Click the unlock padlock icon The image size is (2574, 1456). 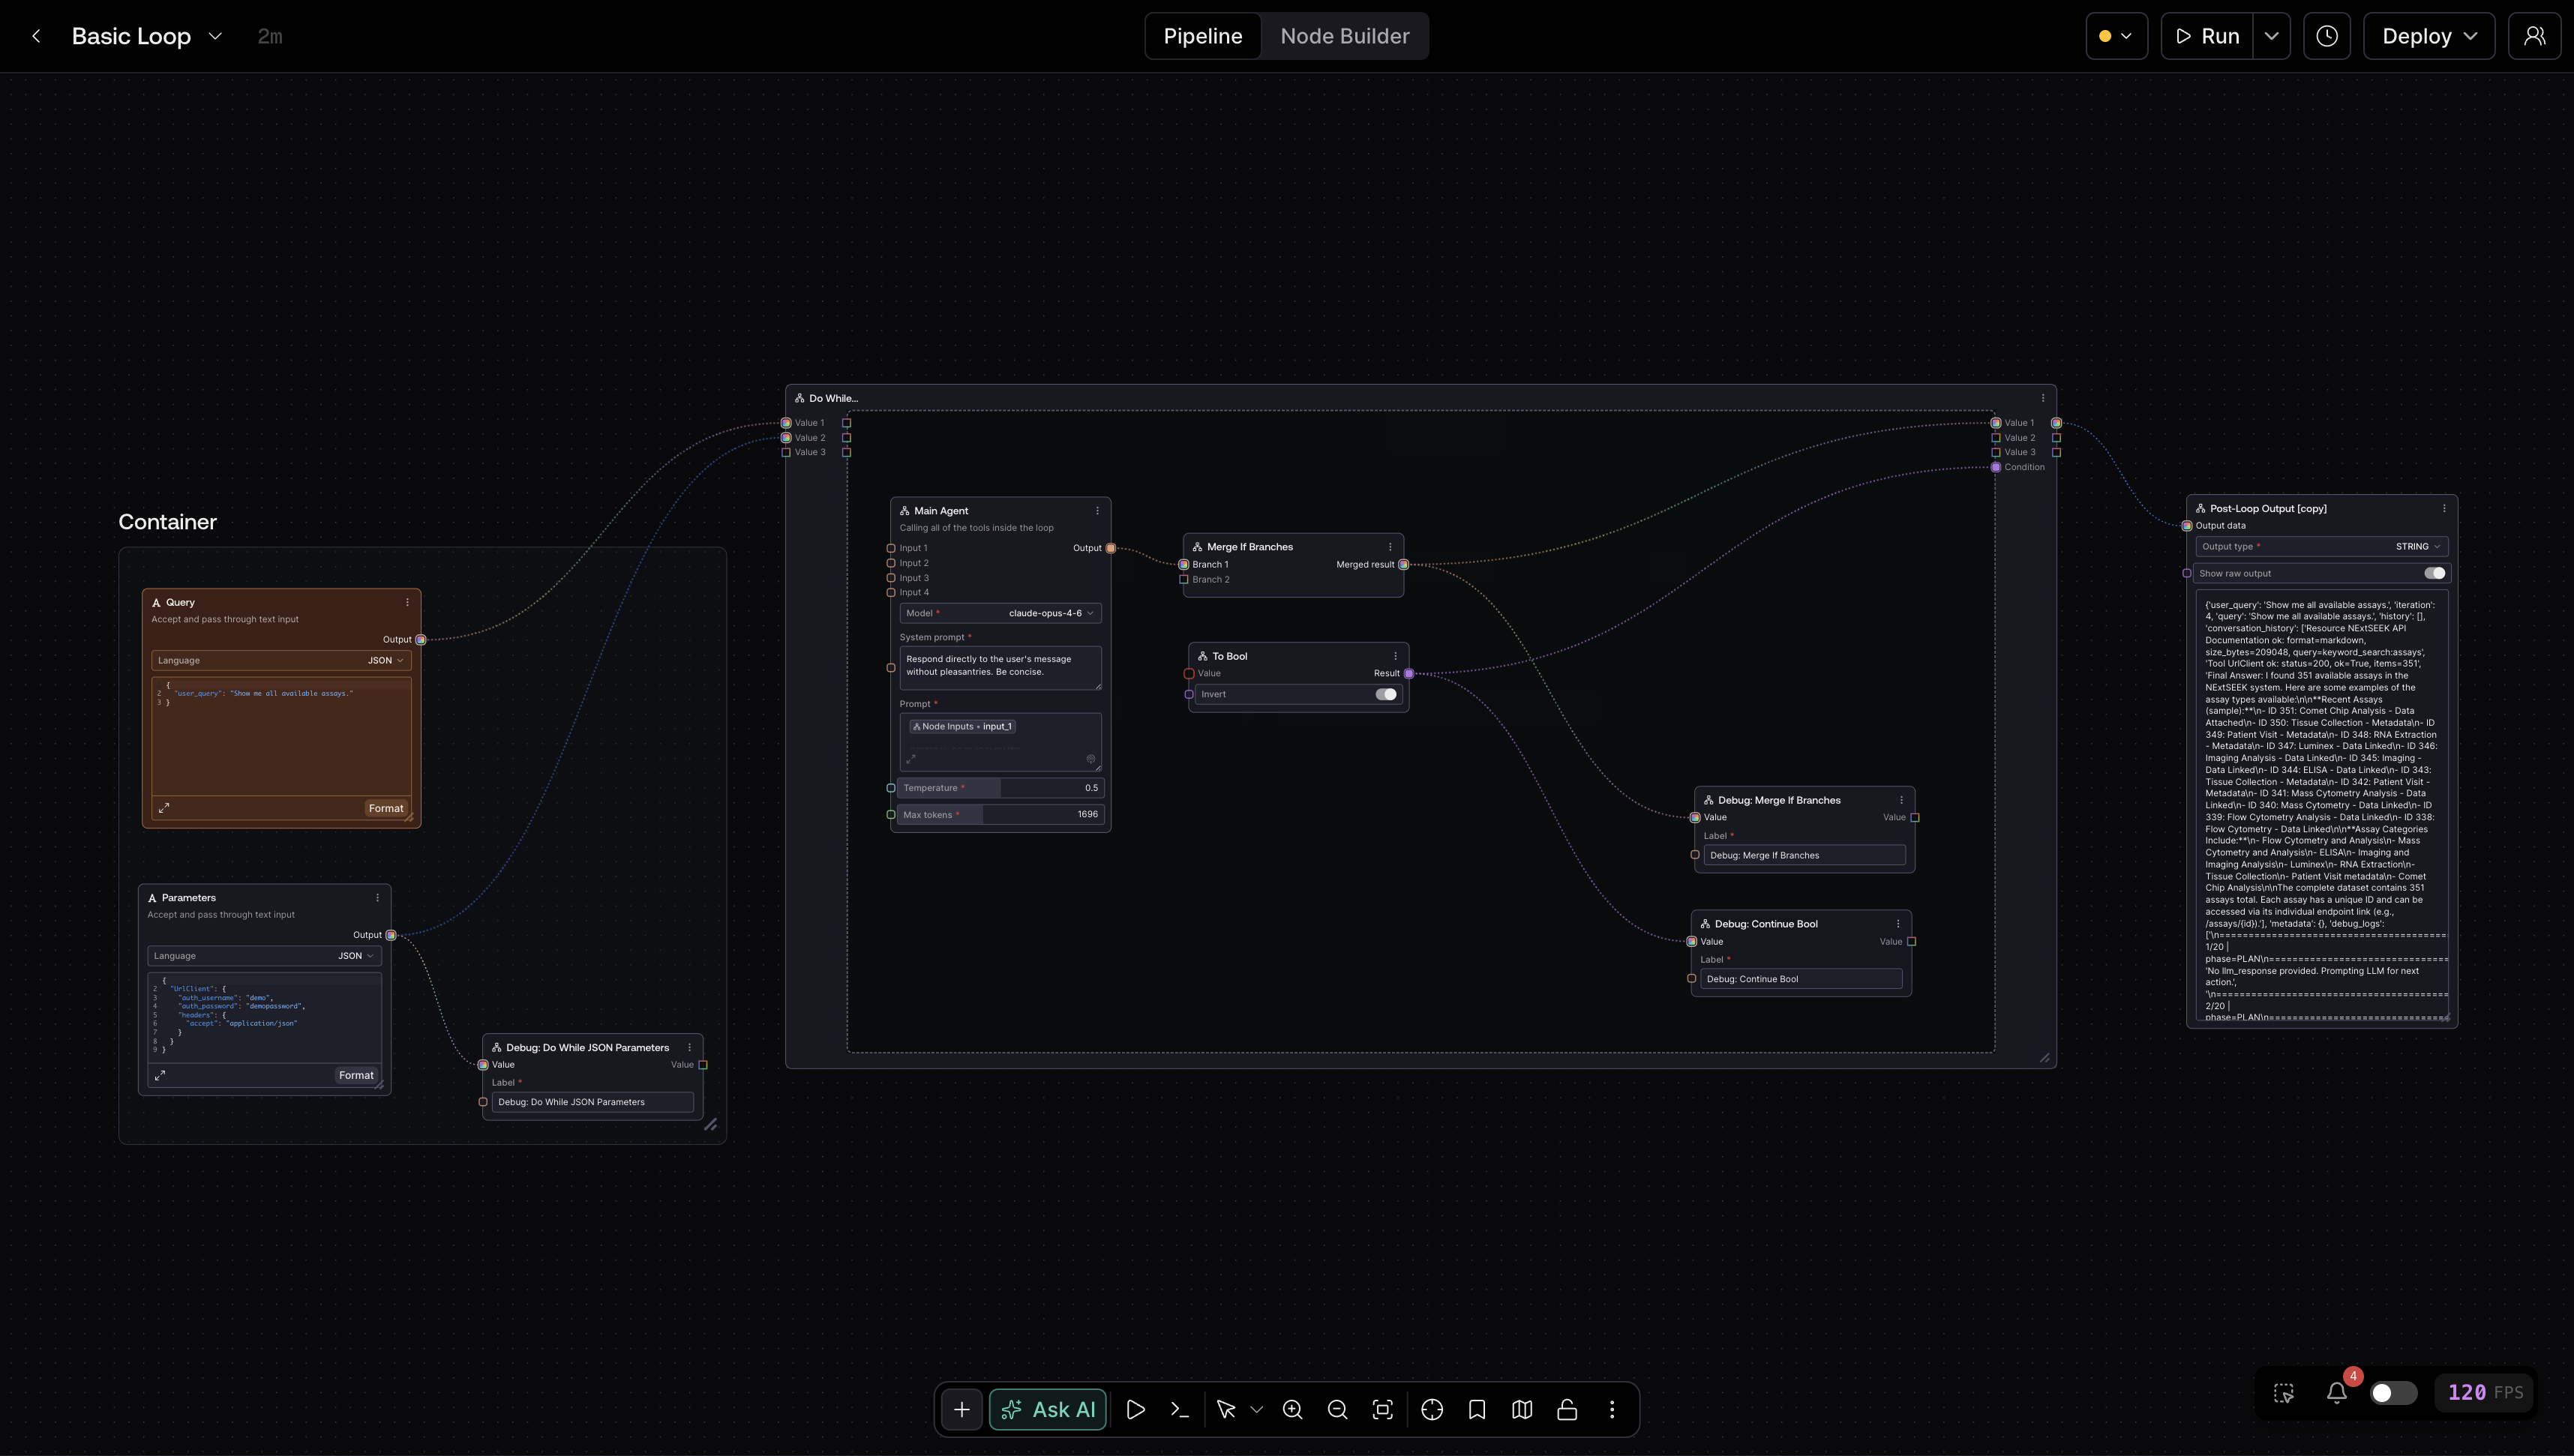point(1567,1409)
